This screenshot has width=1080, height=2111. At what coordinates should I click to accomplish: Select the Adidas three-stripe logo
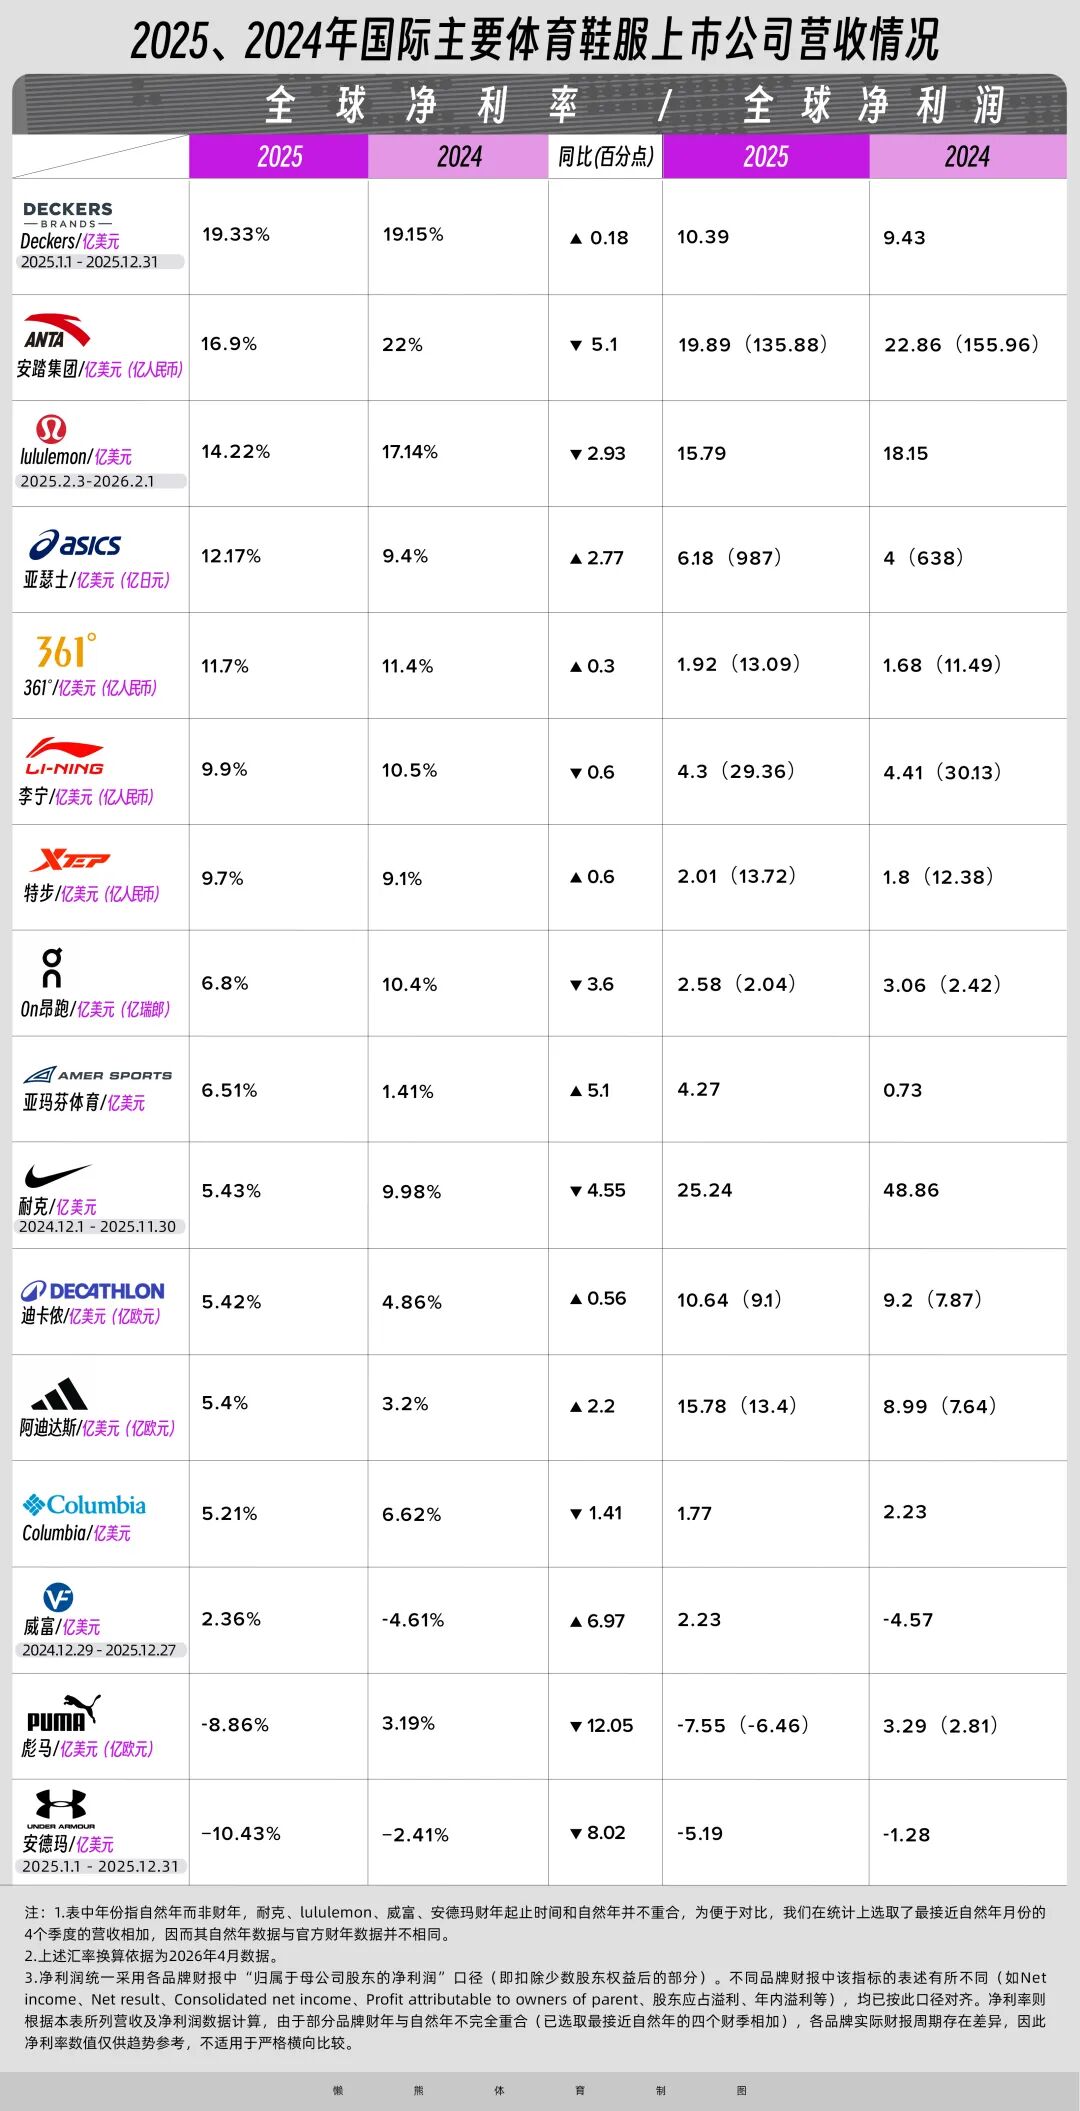[59, 1394]
